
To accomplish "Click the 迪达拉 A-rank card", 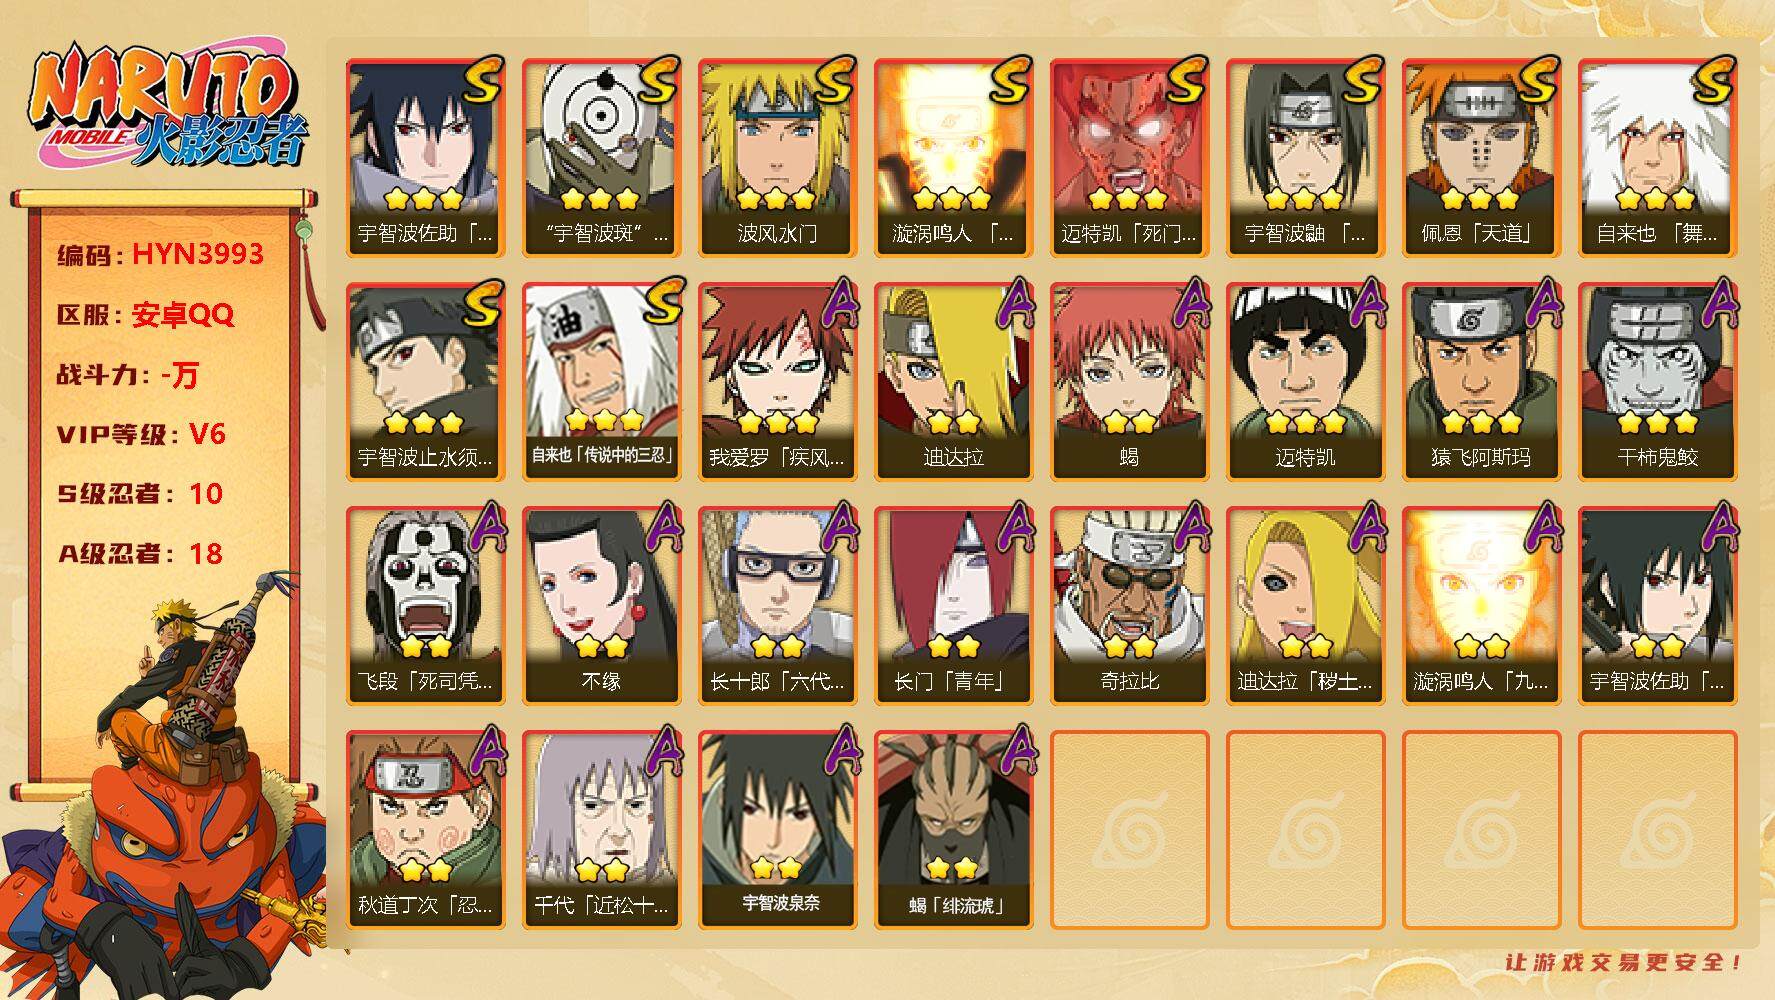I will point(953,382).
